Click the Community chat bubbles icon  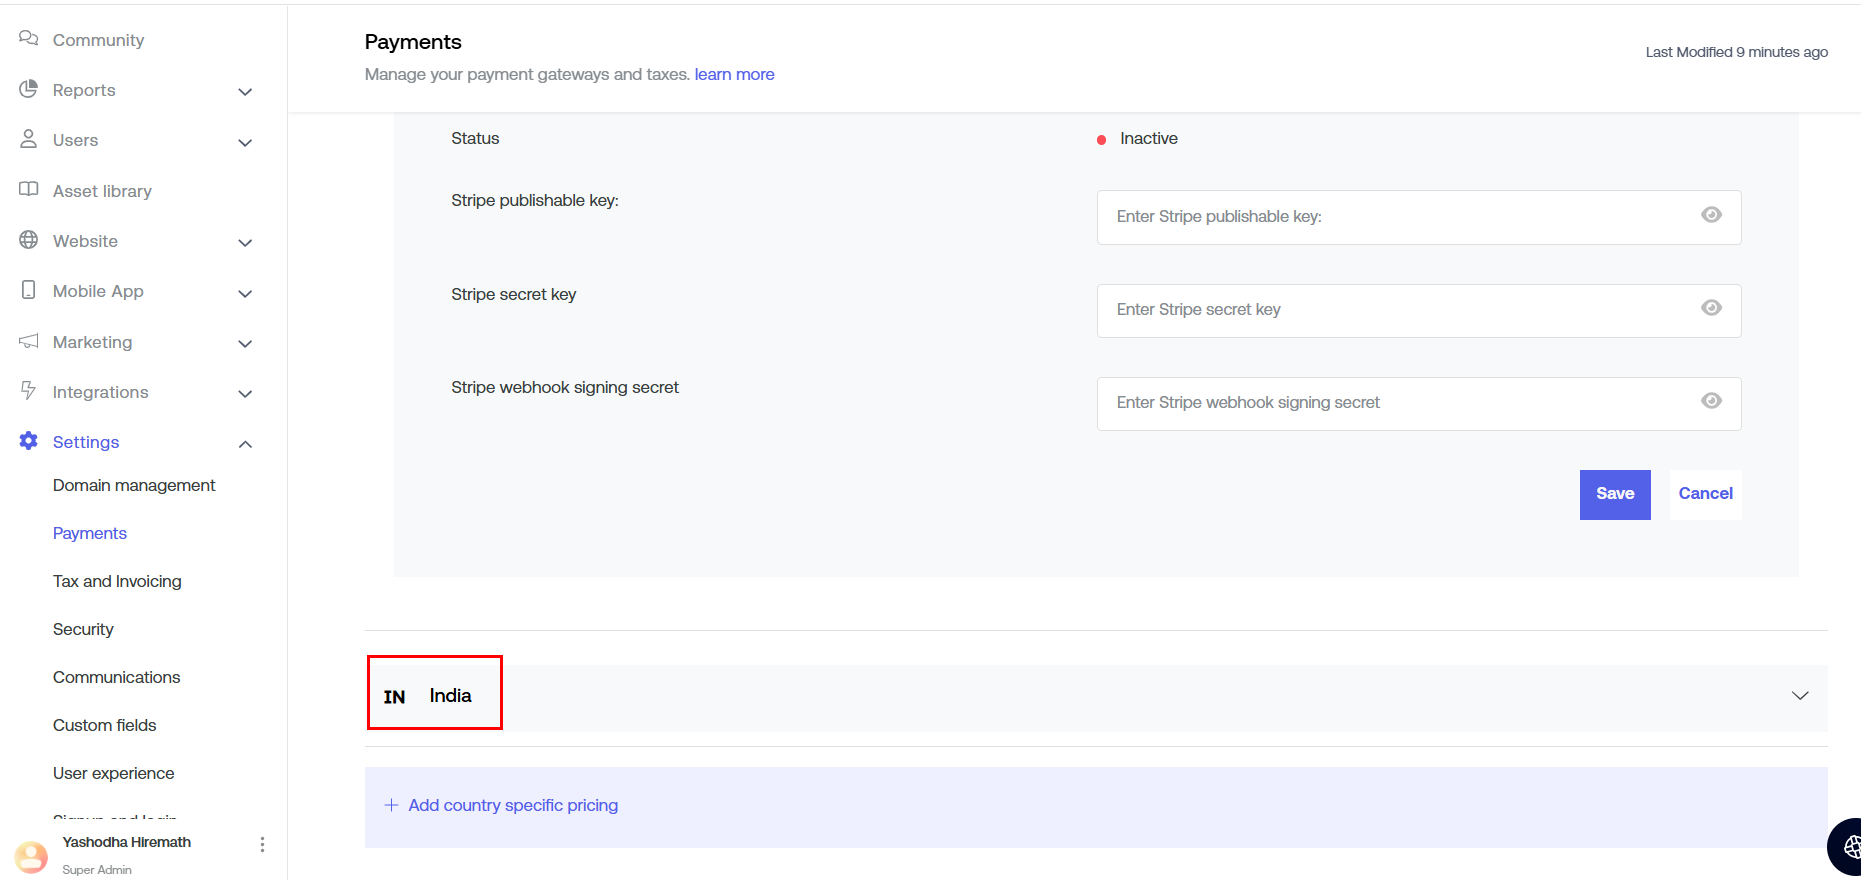pyautogui.click(x=29, y=39)
